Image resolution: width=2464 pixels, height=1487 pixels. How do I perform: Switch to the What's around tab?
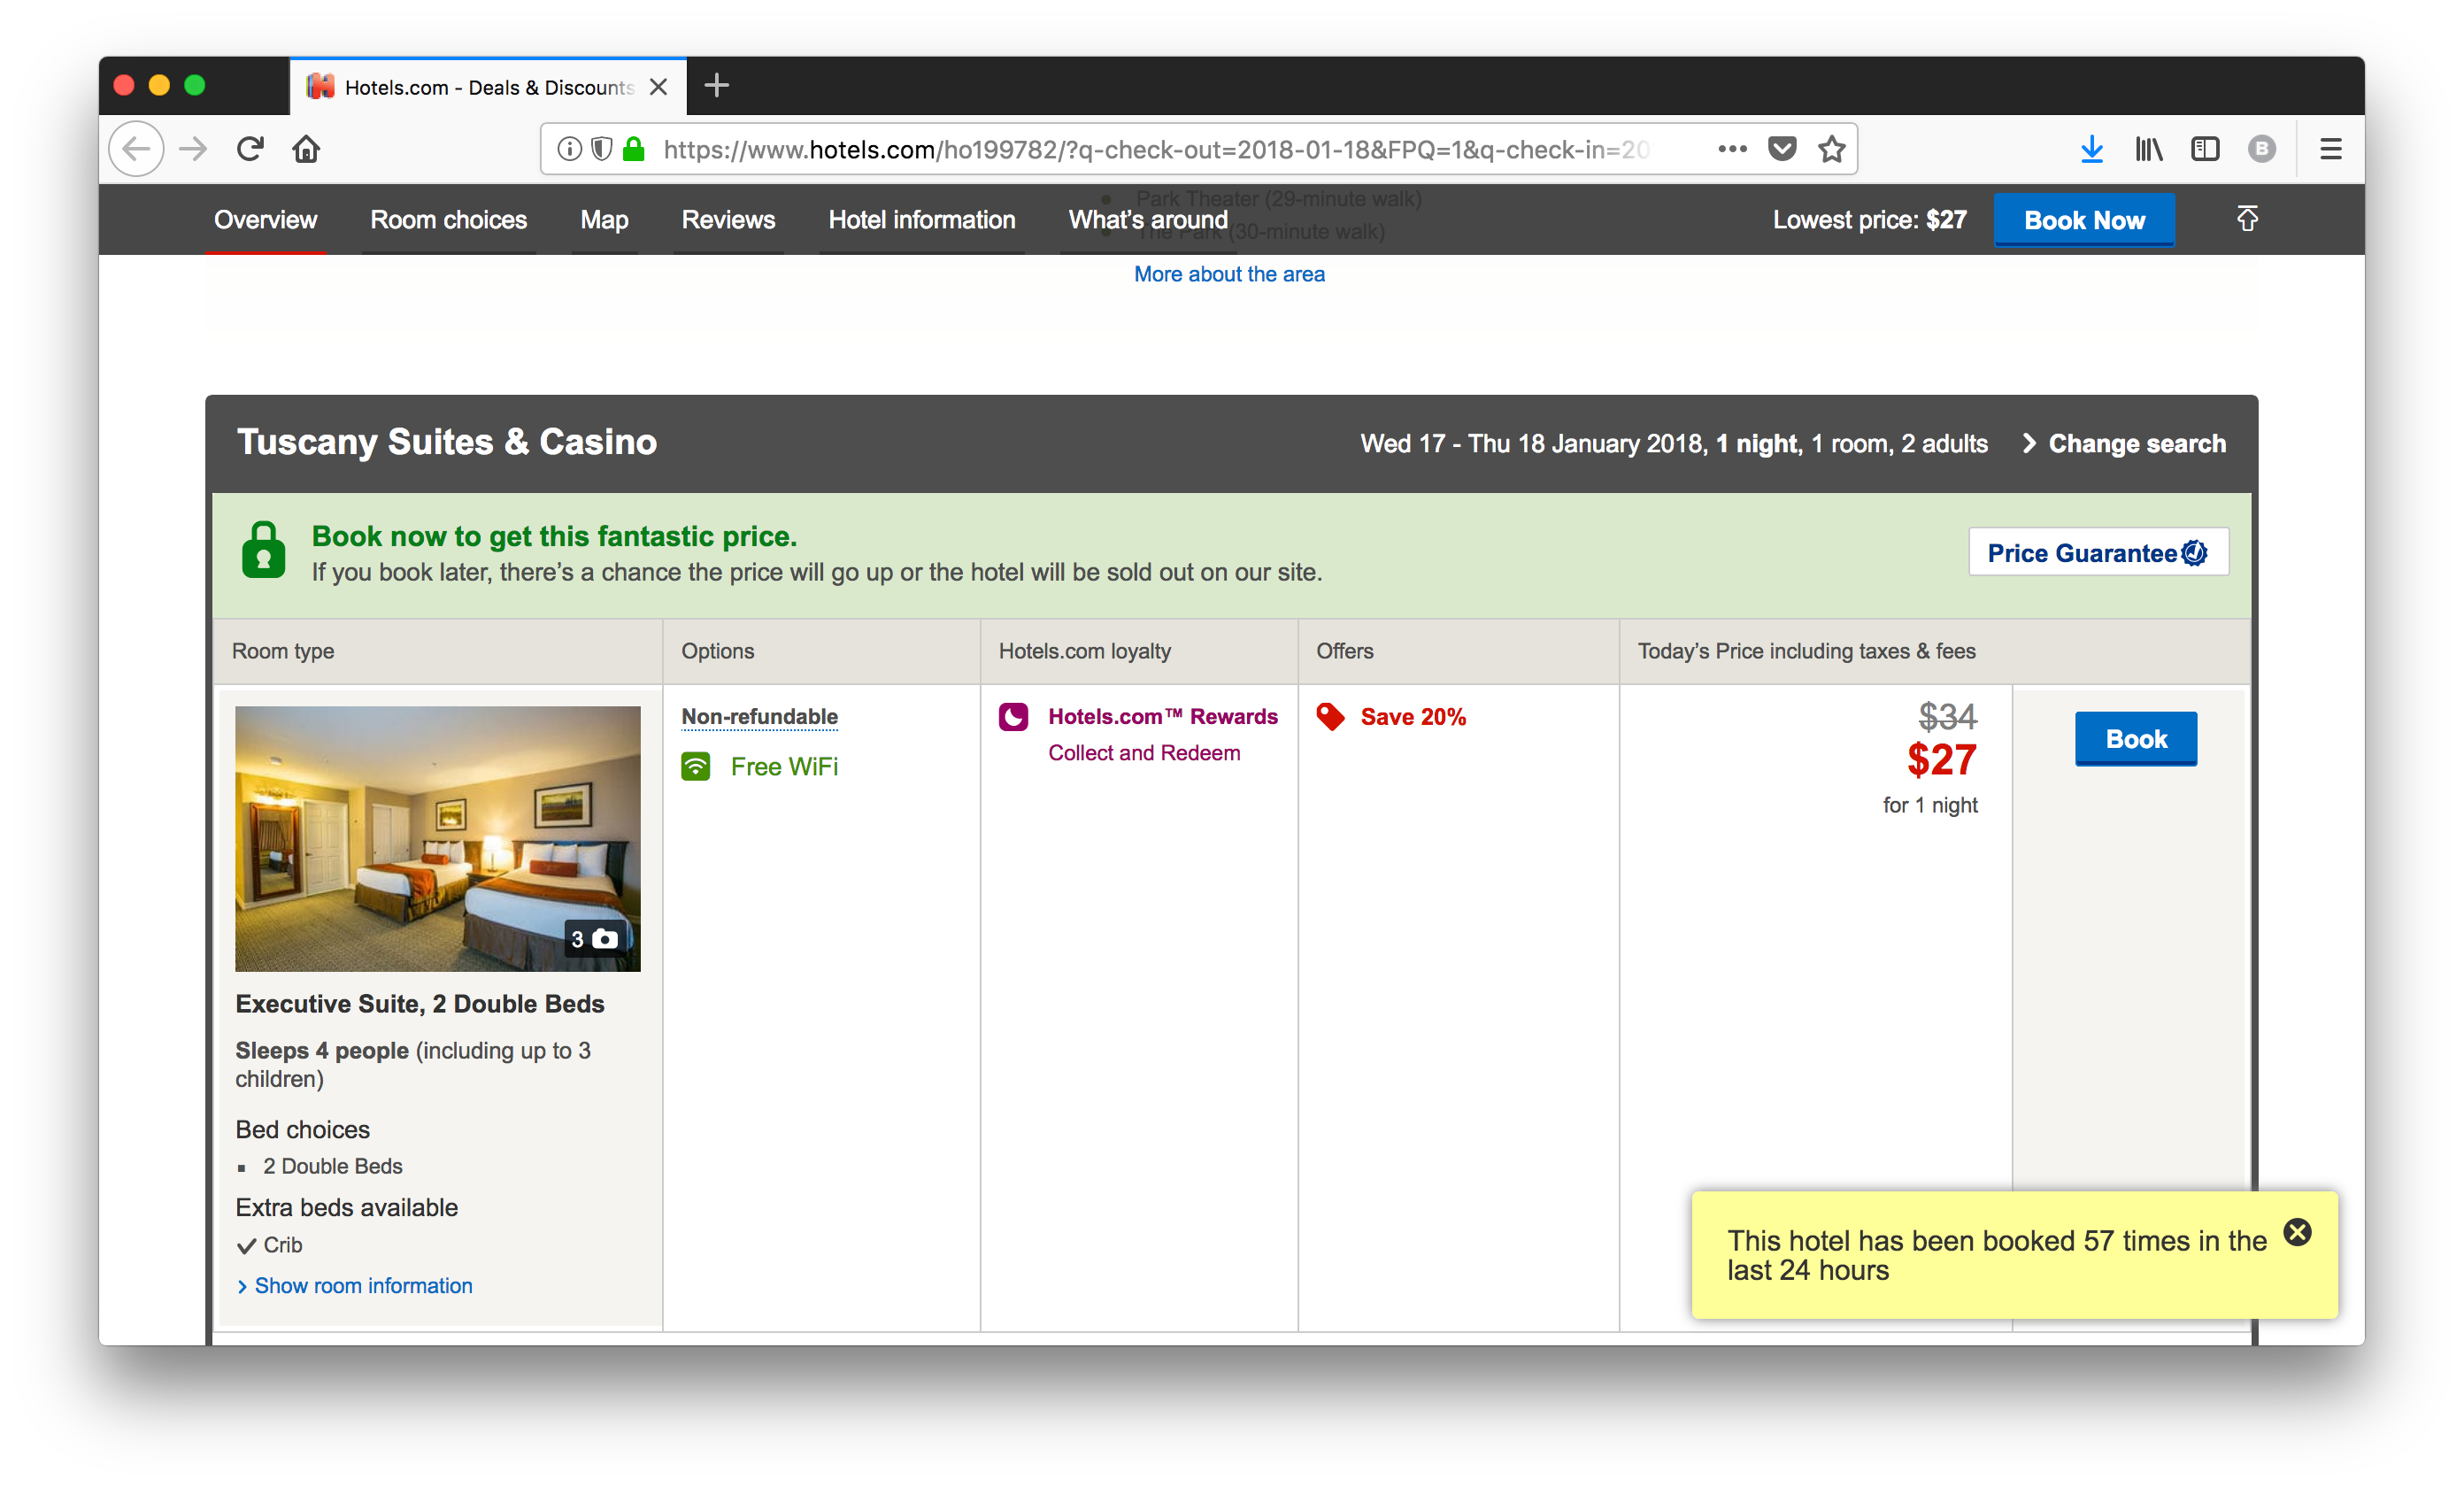1148,220
